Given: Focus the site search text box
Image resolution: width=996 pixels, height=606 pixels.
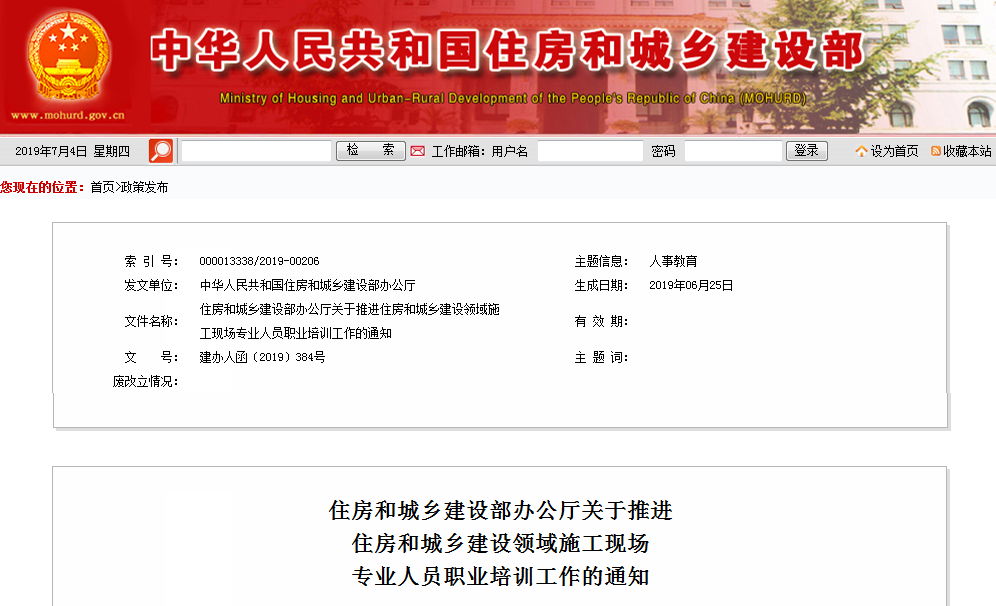Looking at the screenshot, I should [256, 151].
